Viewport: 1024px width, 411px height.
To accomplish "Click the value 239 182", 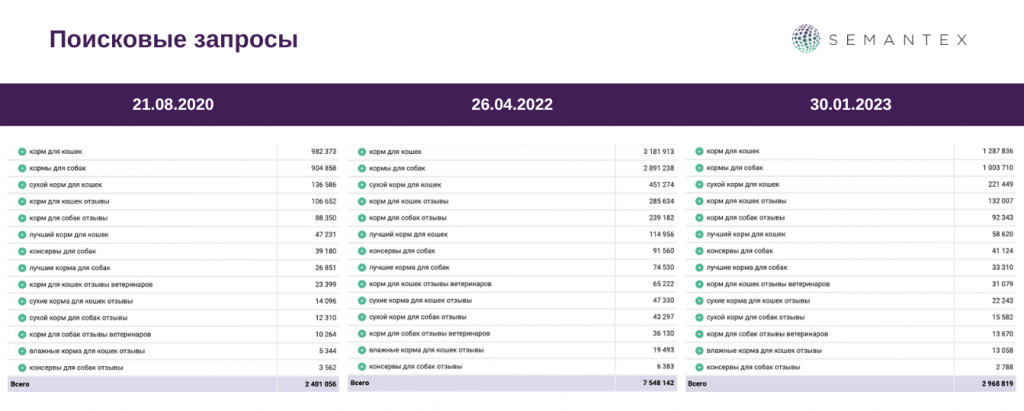I will [x=662, y=218].
